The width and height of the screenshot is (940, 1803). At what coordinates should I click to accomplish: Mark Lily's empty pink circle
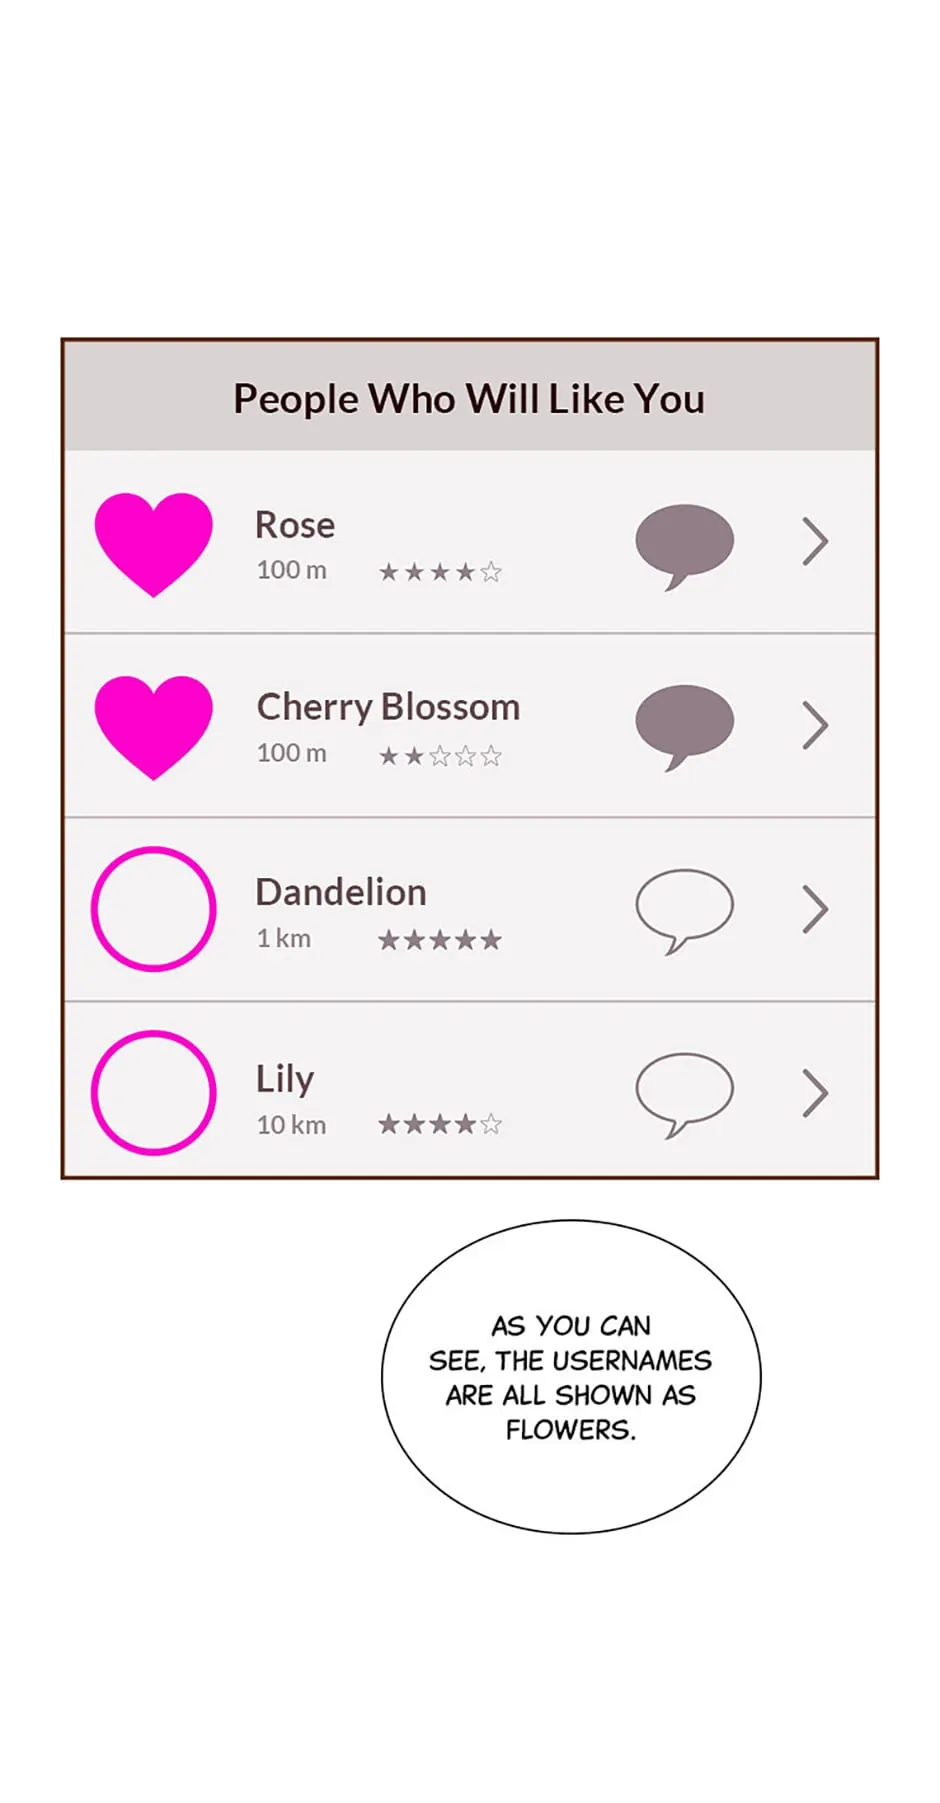coord(153,1092)
